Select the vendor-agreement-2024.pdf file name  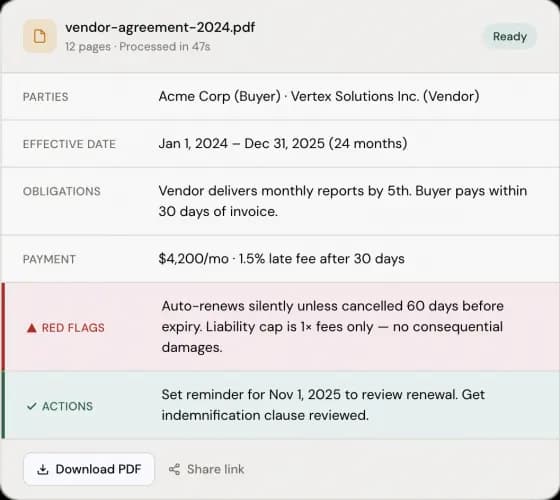coord(160,27)
